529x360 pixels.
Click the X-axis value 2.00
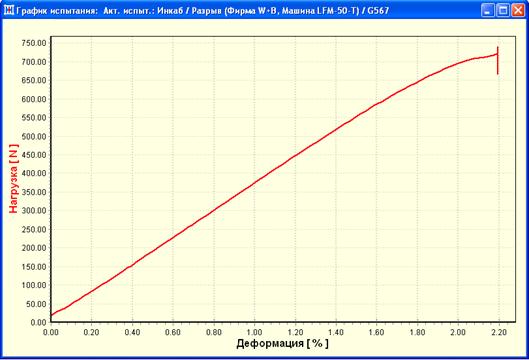[x=458, y=332]
